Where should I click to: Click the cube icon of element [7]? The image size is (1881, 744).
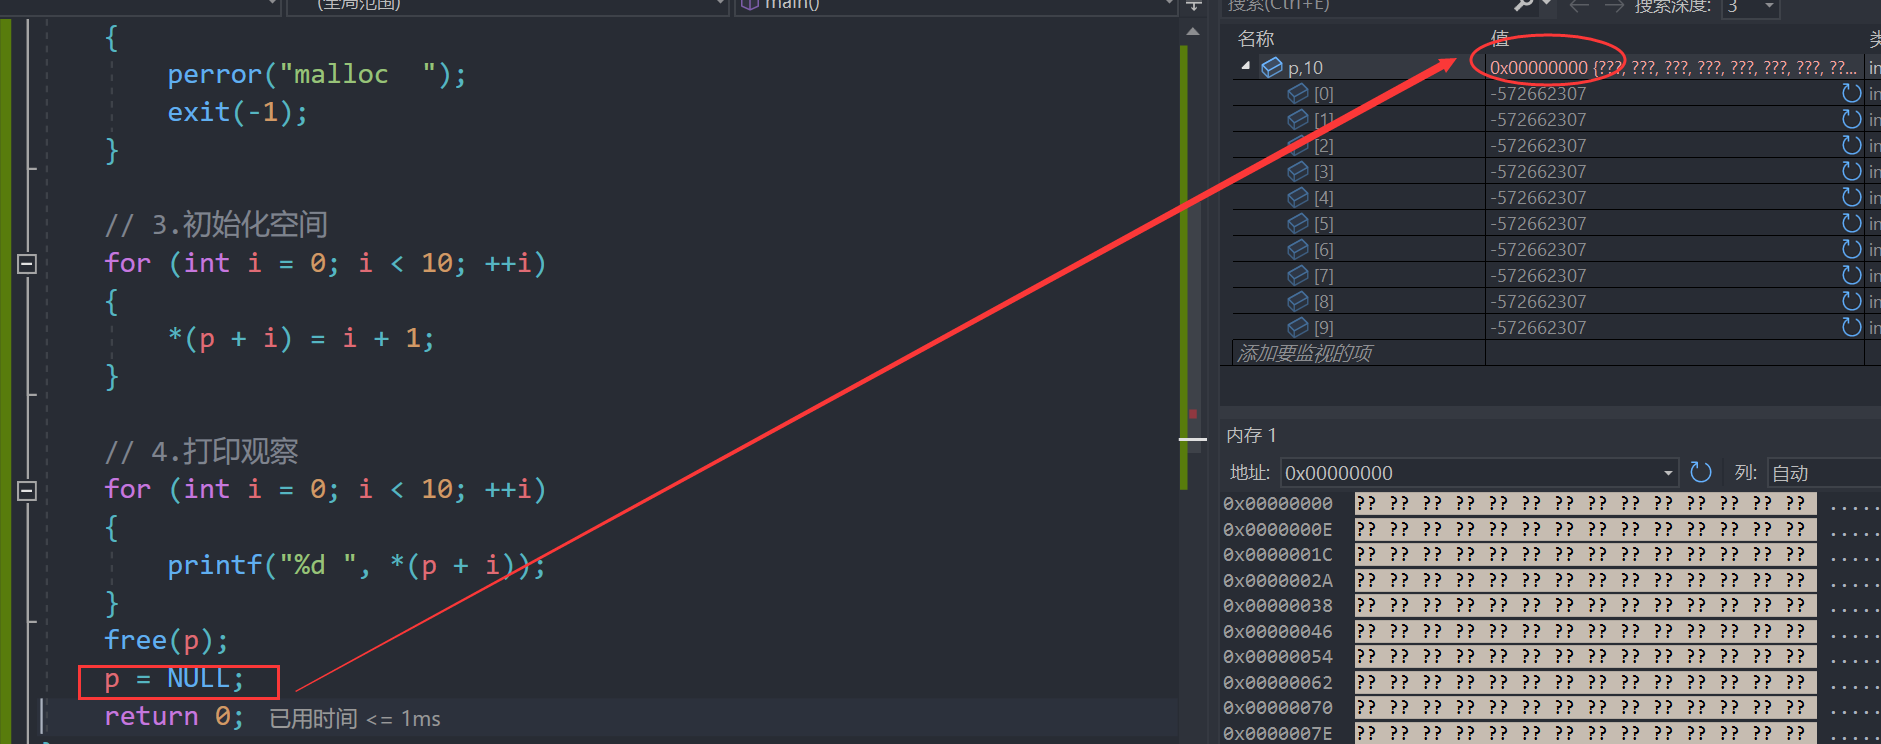pos(1297,275)
